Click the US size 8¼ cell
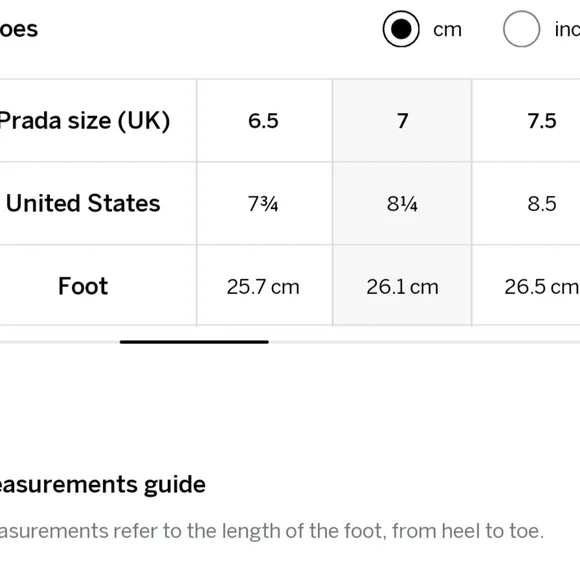The height and width of the screenshot is (580, 580). pos(402,203)
